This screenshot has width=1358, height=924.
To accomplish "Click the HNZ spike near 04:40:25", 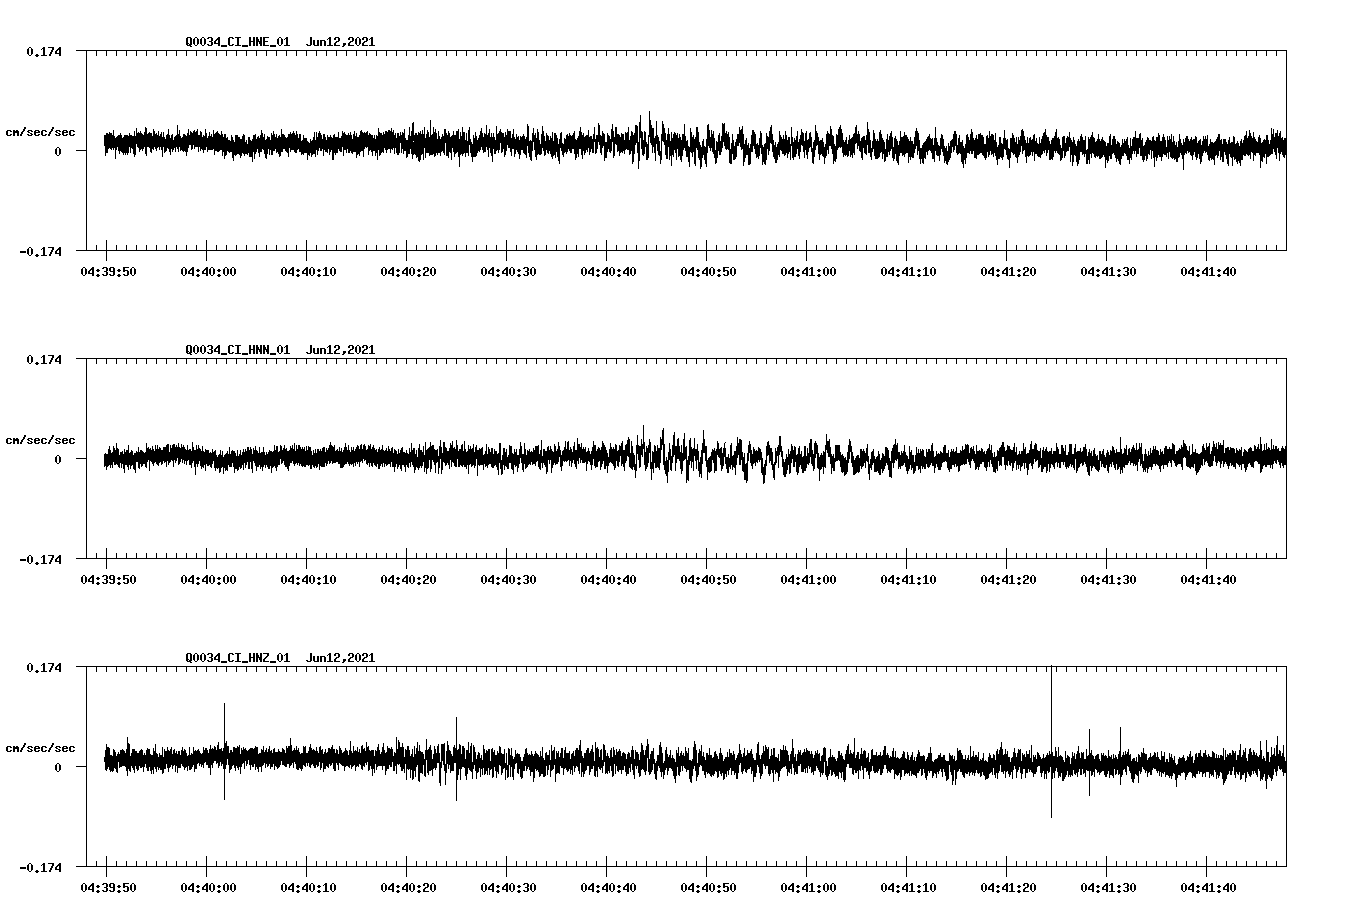I will pyautogui.click(x=456, y=758).
